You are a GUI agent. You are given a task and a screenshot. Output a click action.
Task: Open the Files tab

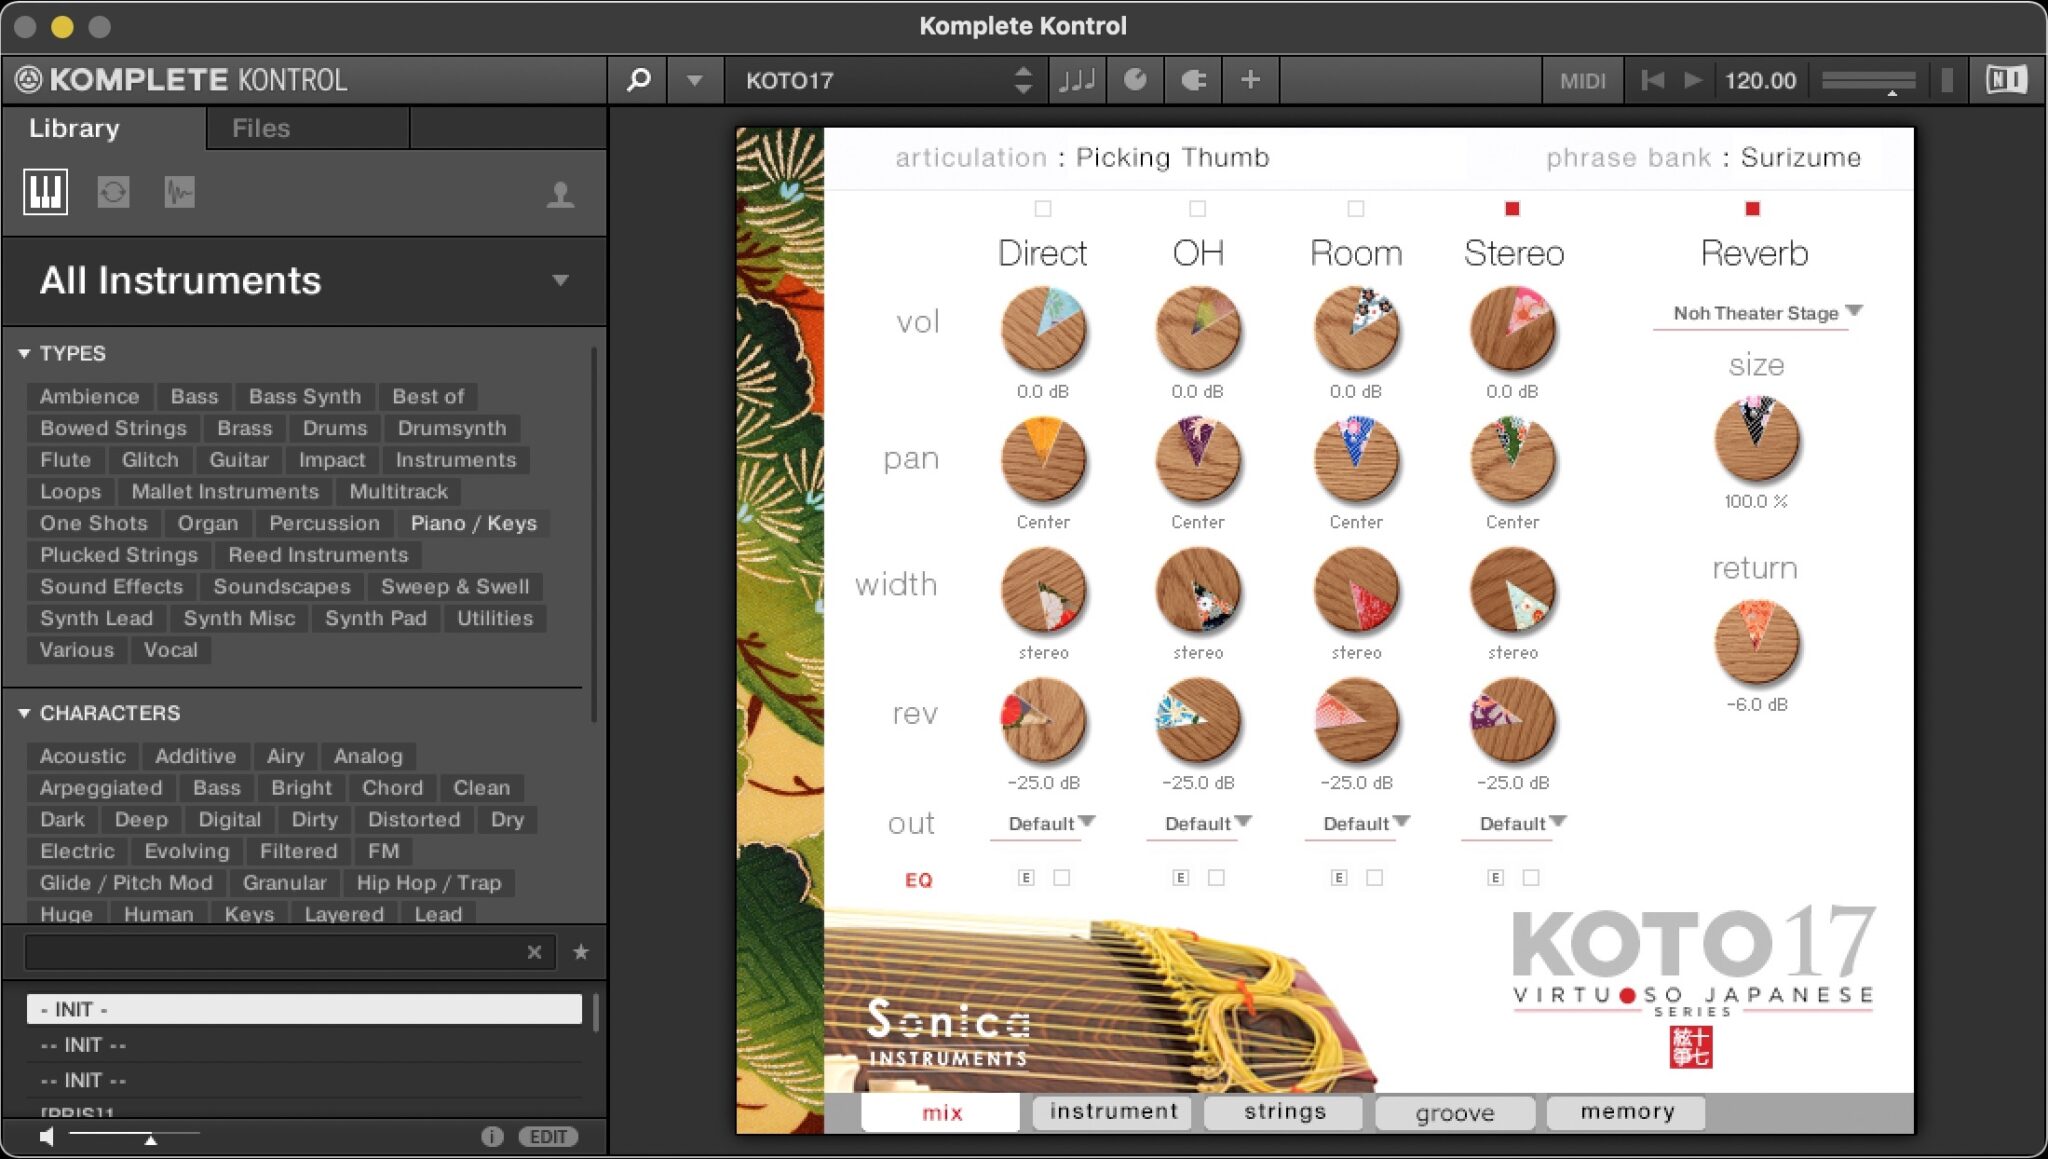coord(261,128)
